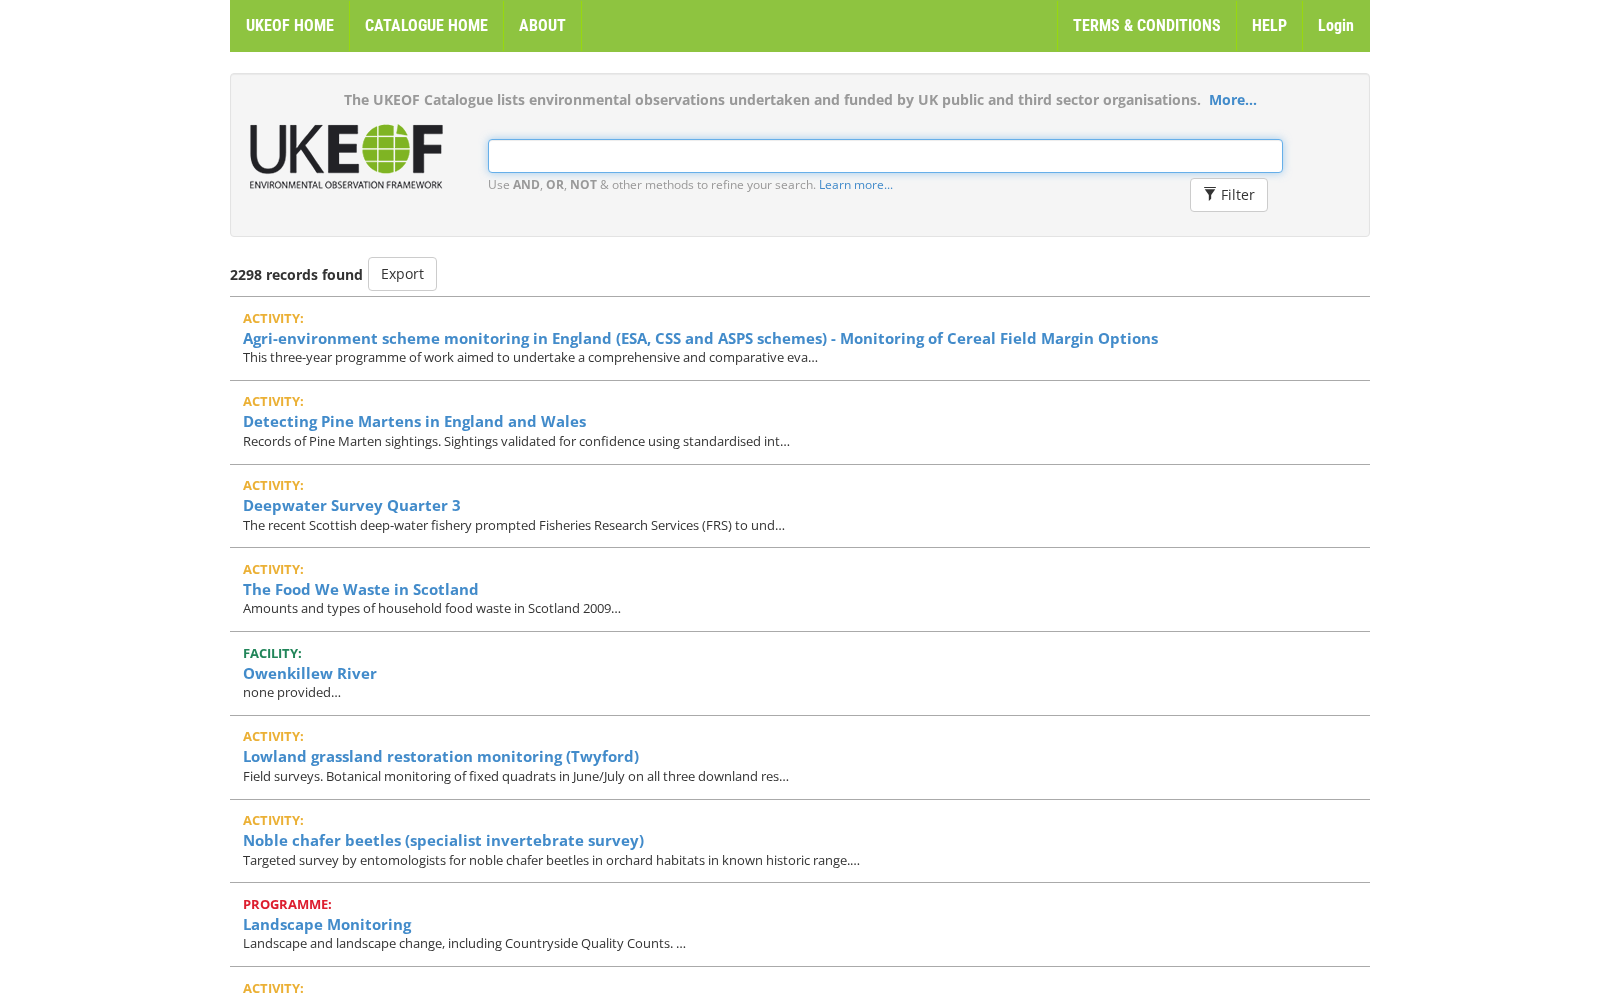Click 'Field surveys. Botanical monitoring' description
The width and height of the screenshot is (1600, 1000).
tap(516, 776)
